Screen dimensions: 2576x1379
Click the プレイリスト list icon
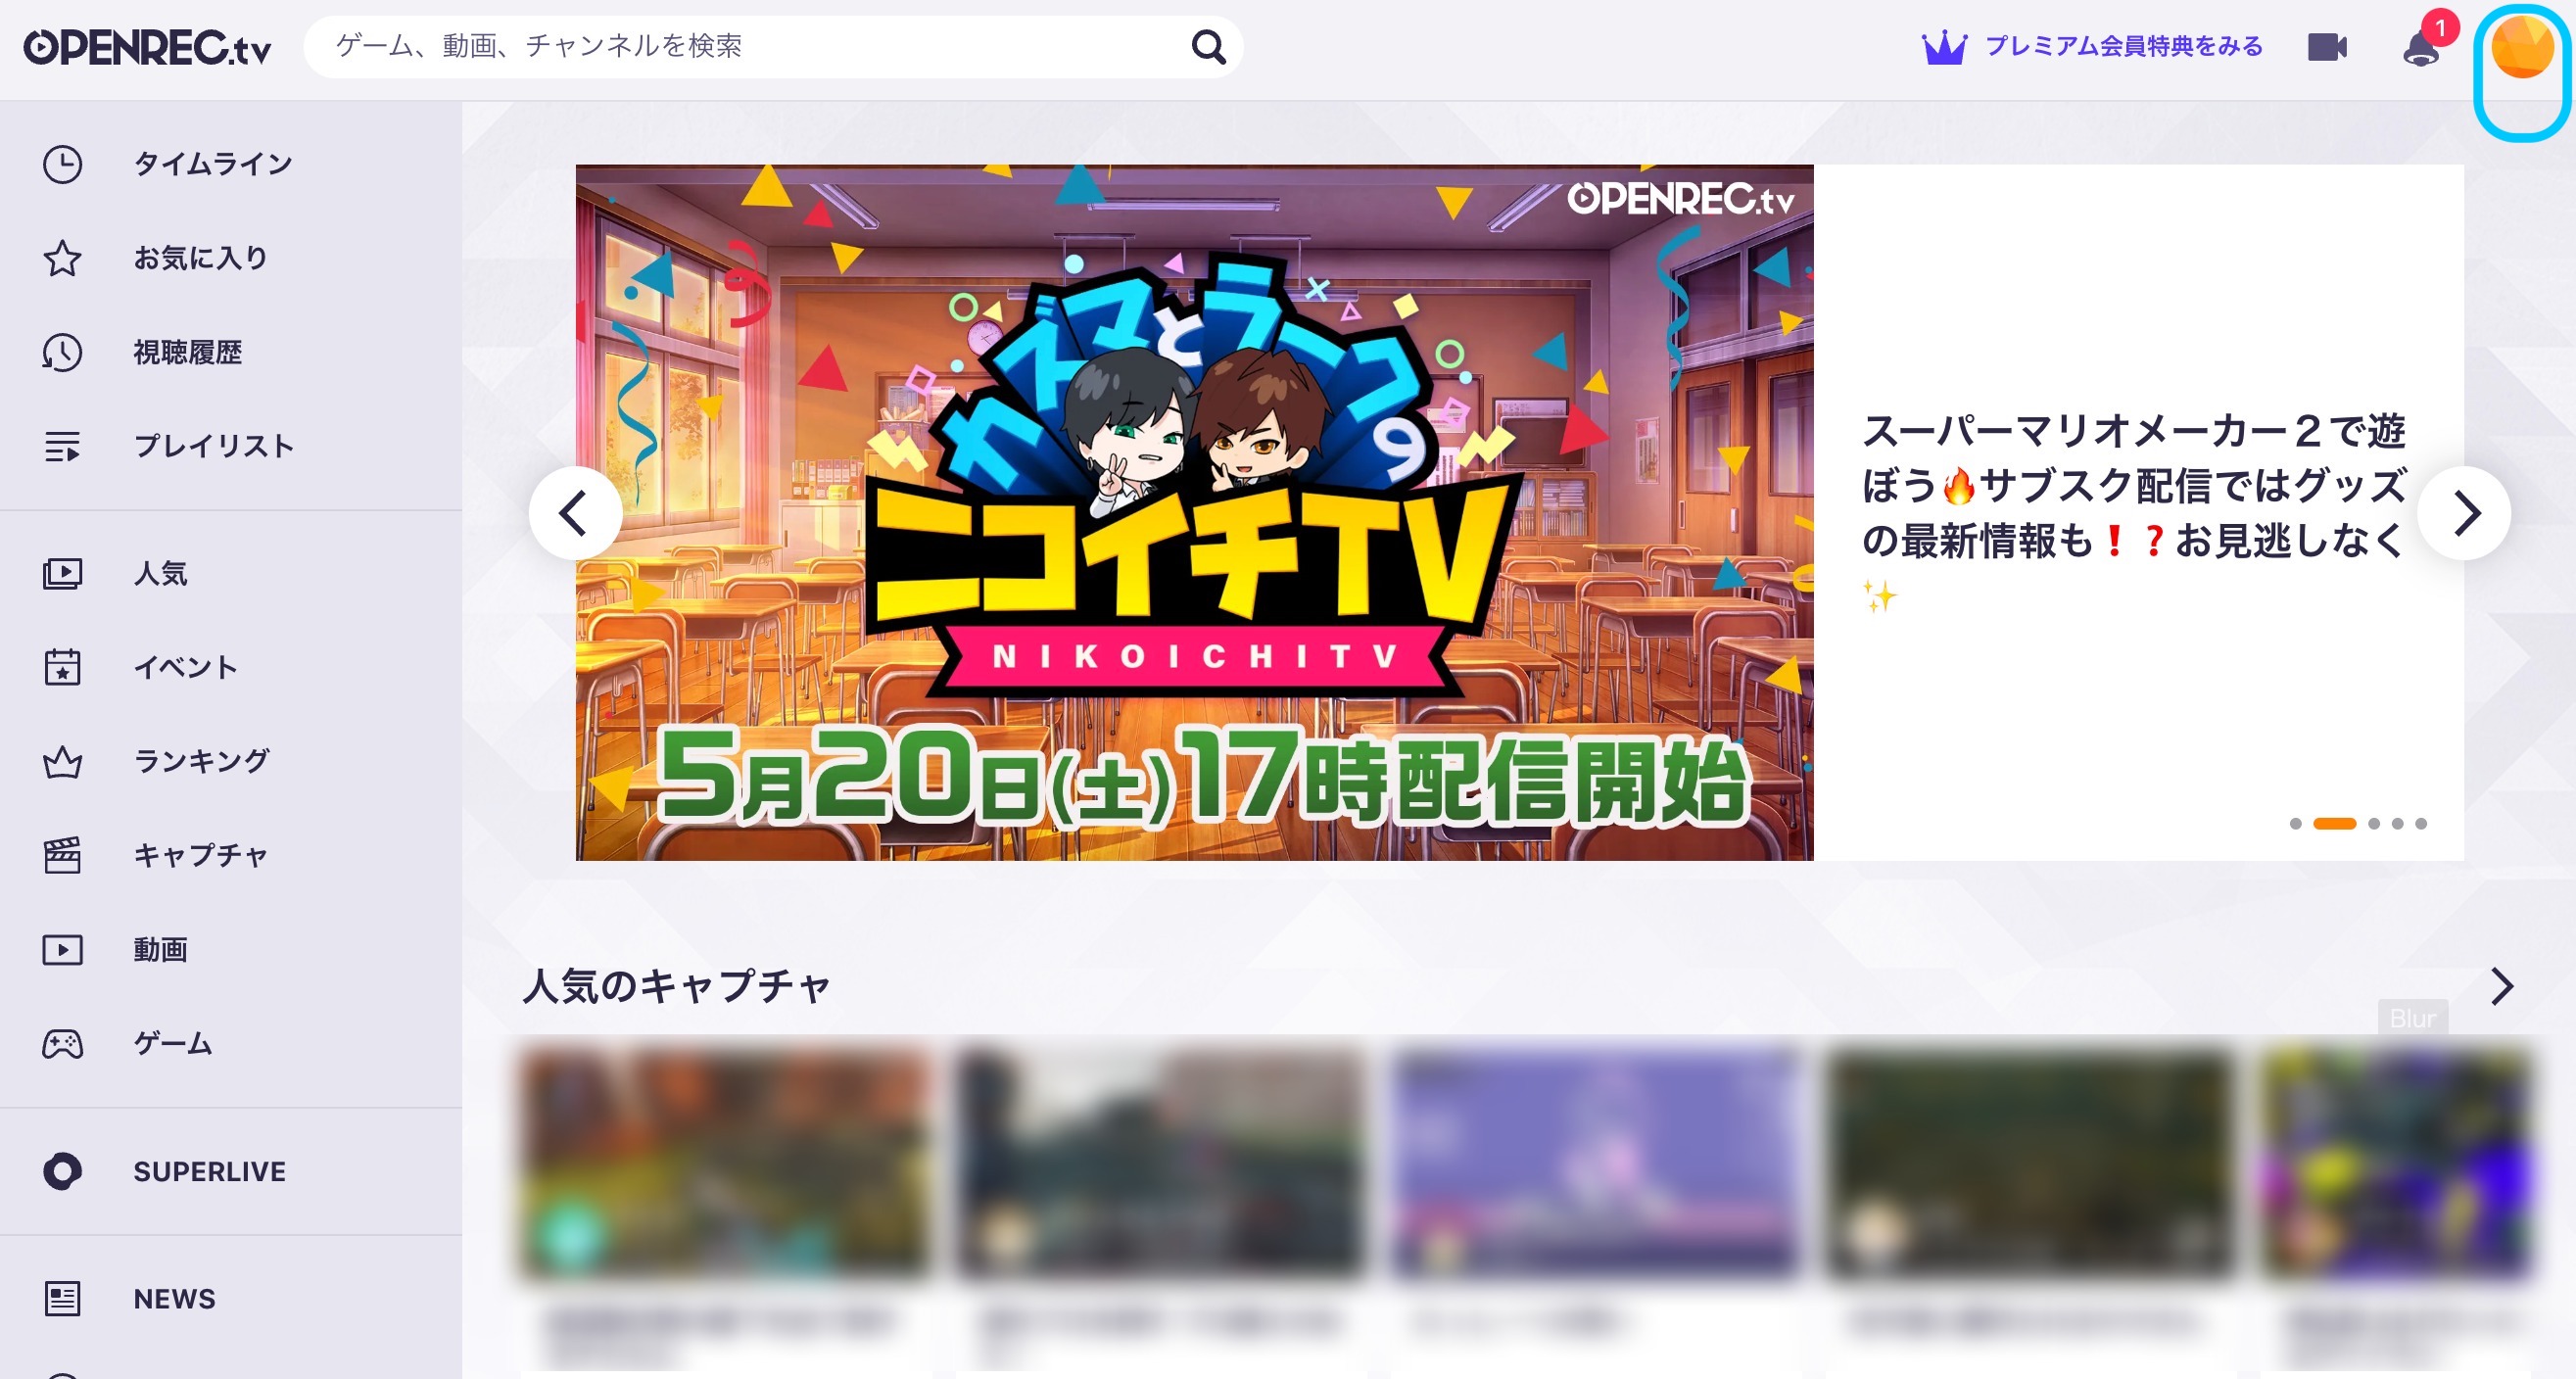click(x=62, y=446)
